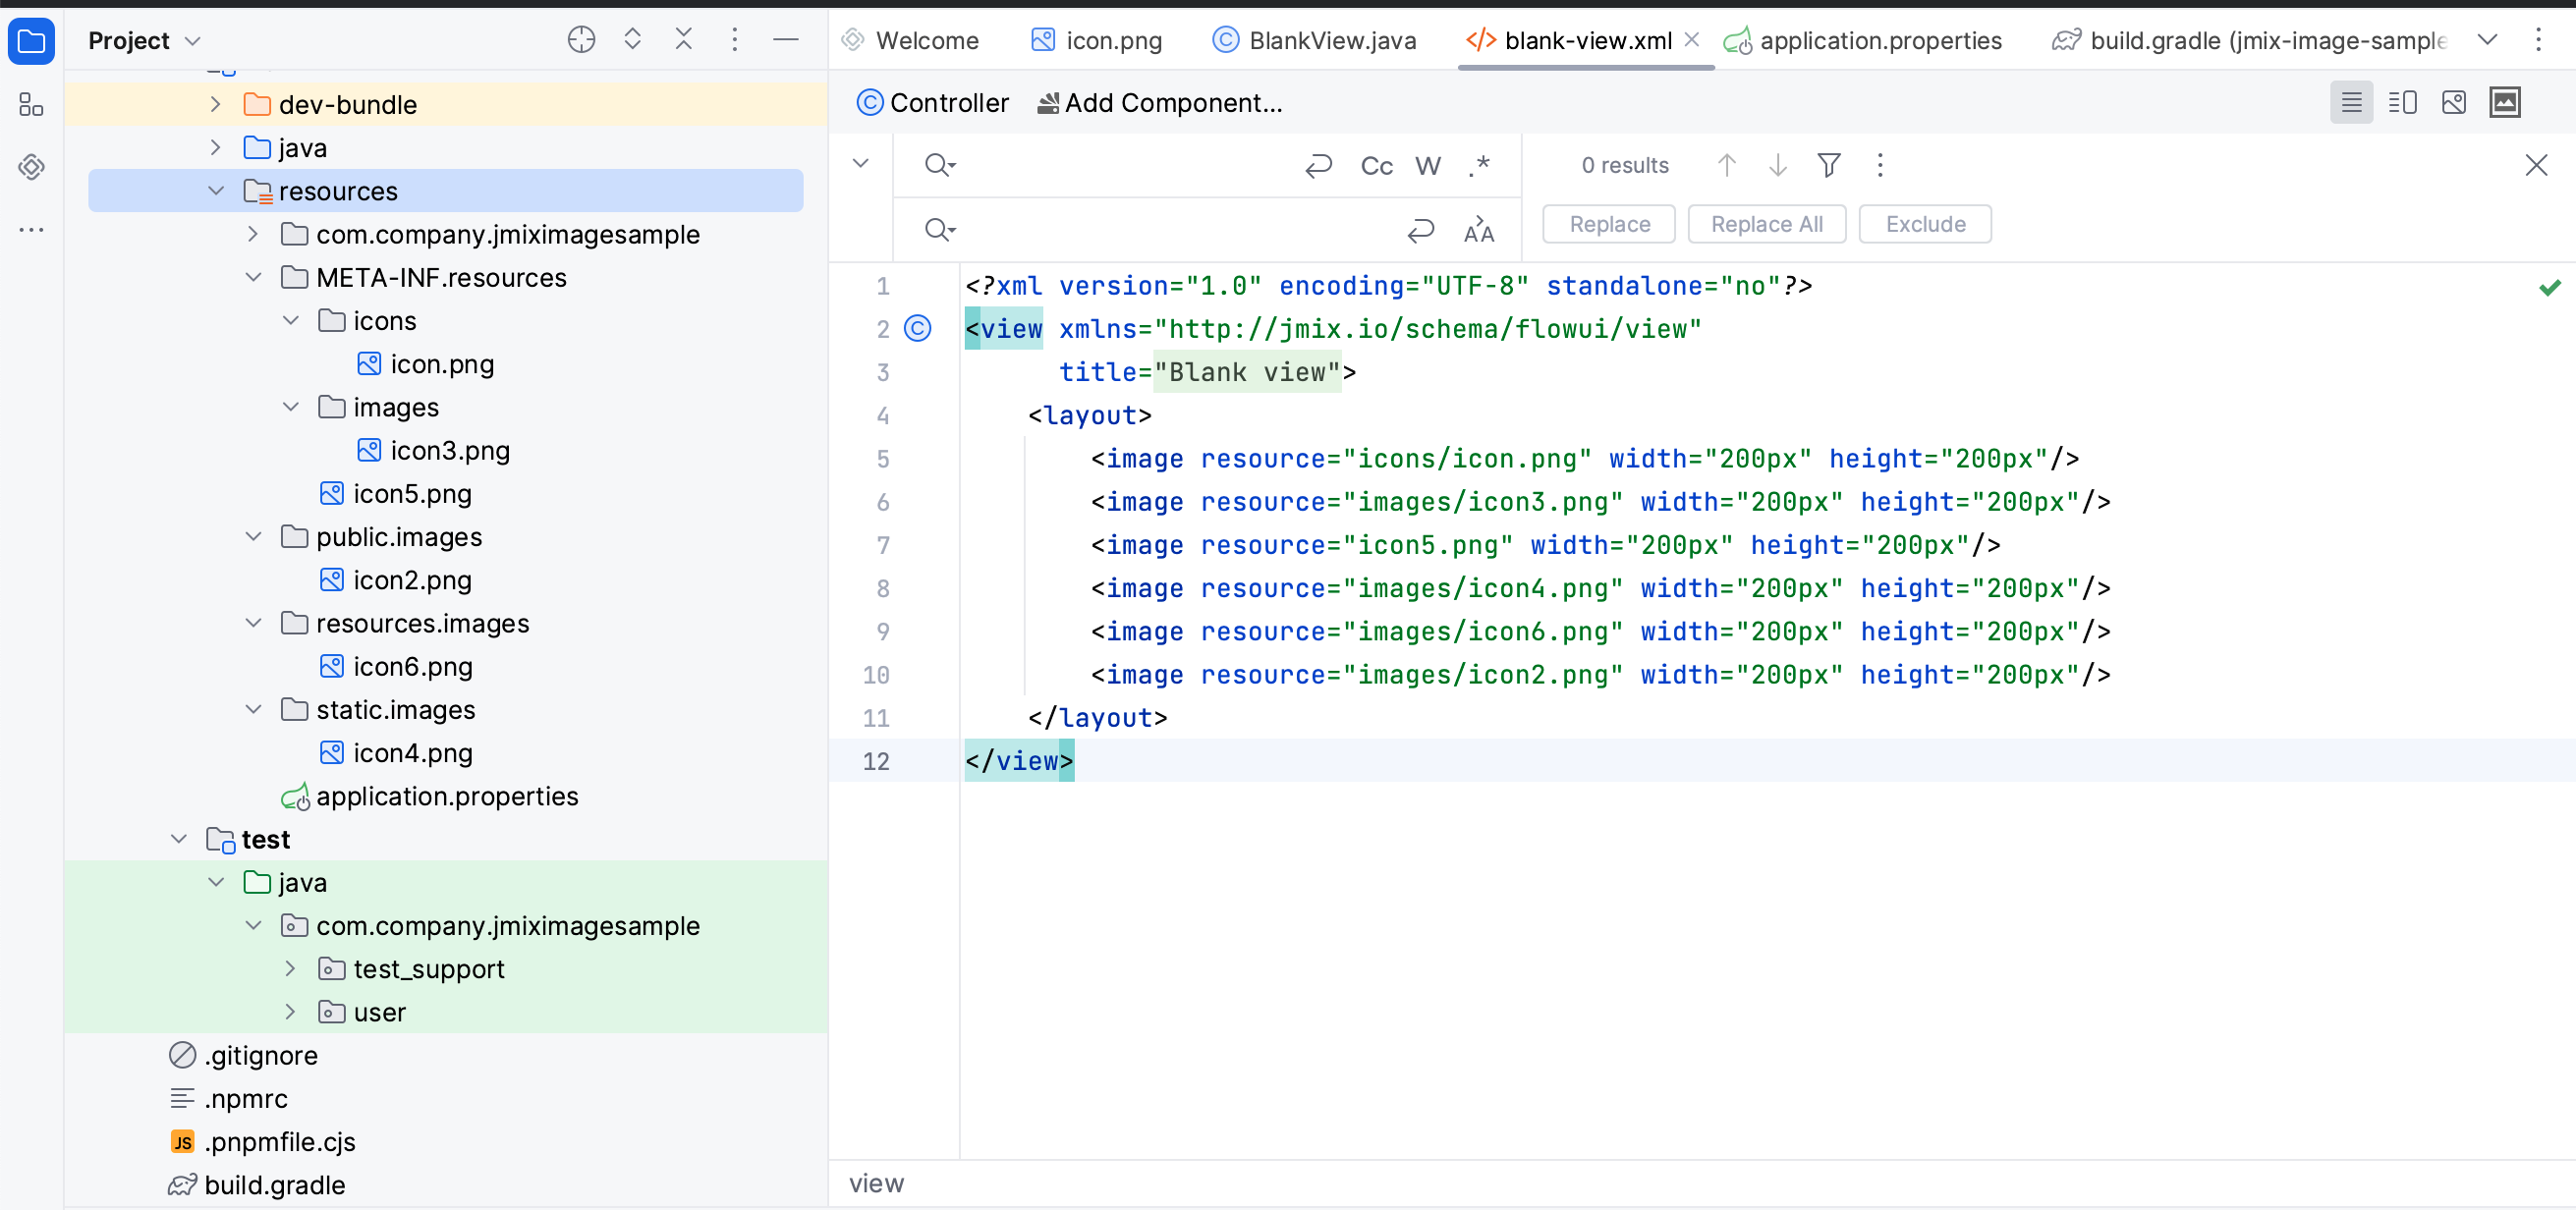Toggle Words (W) search option
The height and width of the screenshot is (1210, 2576).
pyautogui.click(x=1427, y=166)
